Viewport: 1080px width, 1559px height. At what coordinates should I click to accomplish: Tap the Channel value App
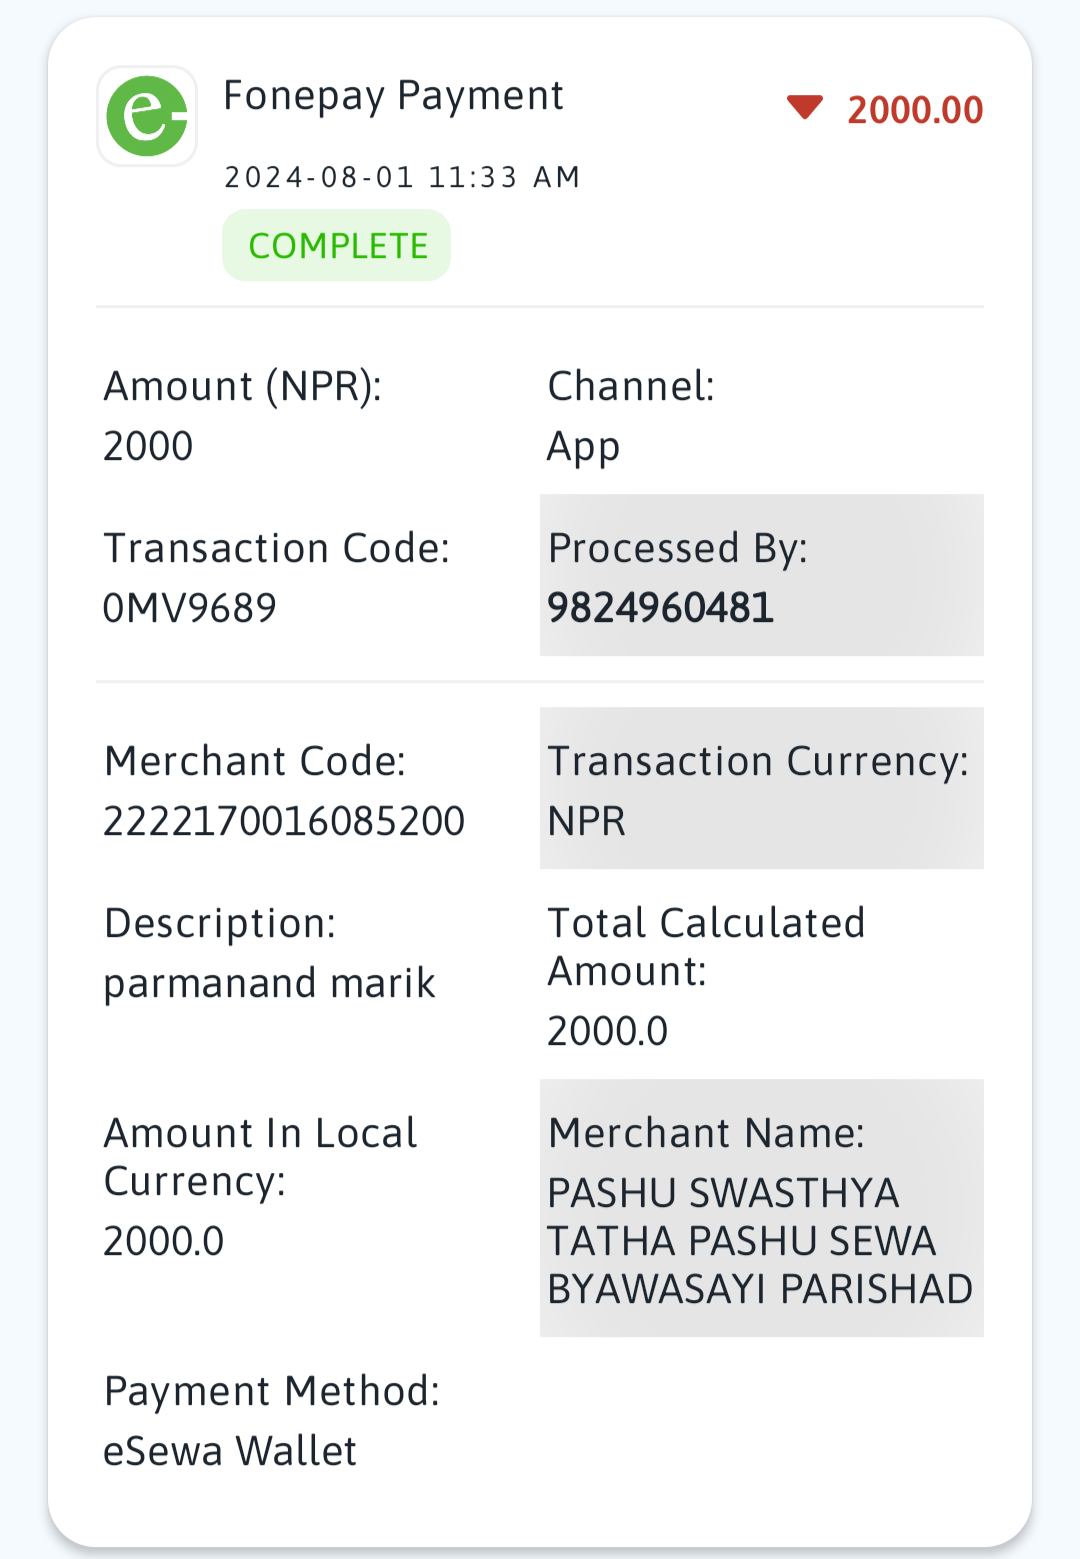(x=584, y=448)
